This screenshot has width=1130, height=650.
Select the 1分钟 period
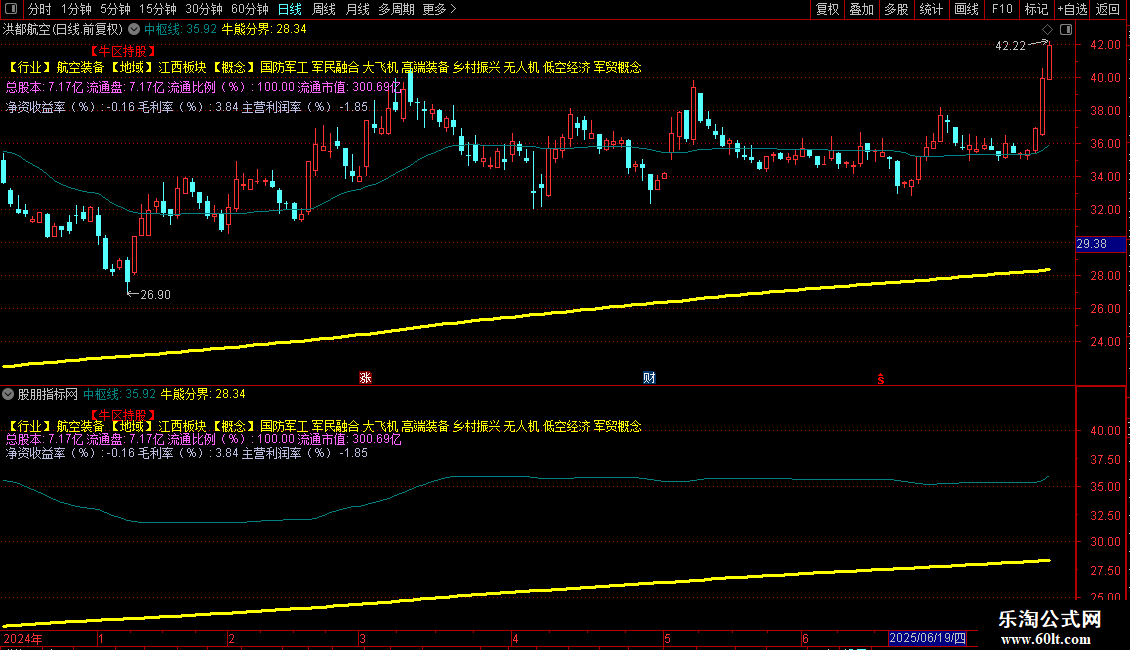tap(76, 9)
